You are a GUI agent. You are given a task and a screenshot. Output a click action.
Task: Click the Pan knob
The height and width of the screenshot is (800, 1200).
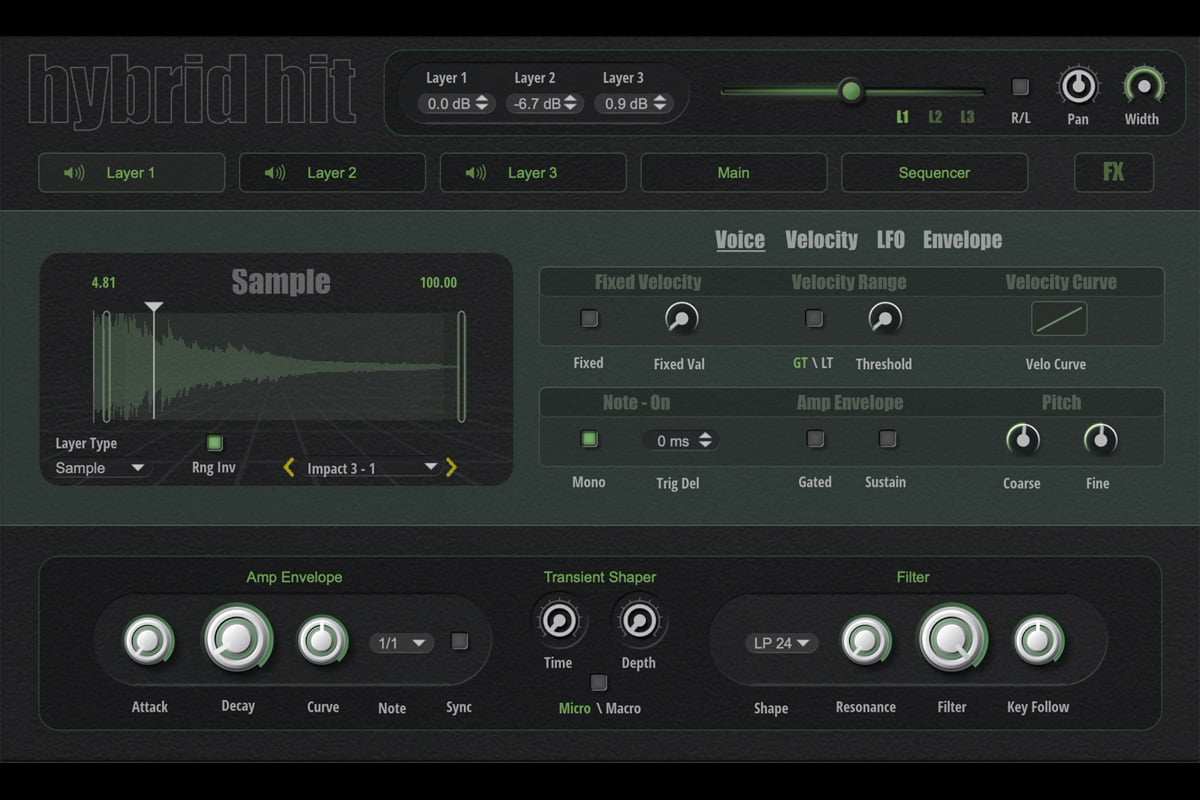pyautogui.click(x=1078, y=87)
